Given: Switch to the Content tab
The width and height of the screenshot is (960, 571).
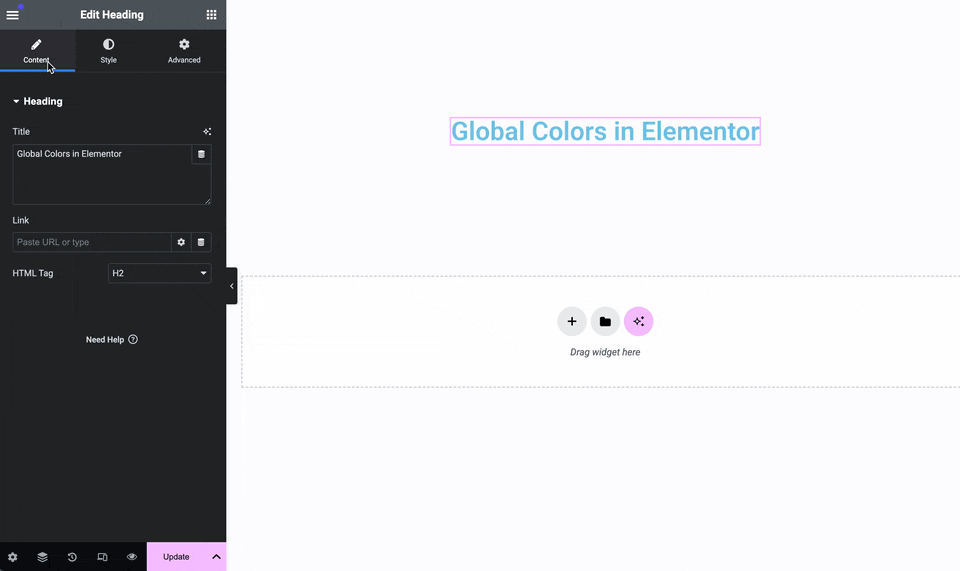Looking at the screenshot, I should pyautogui.click(x=37, y=51).
